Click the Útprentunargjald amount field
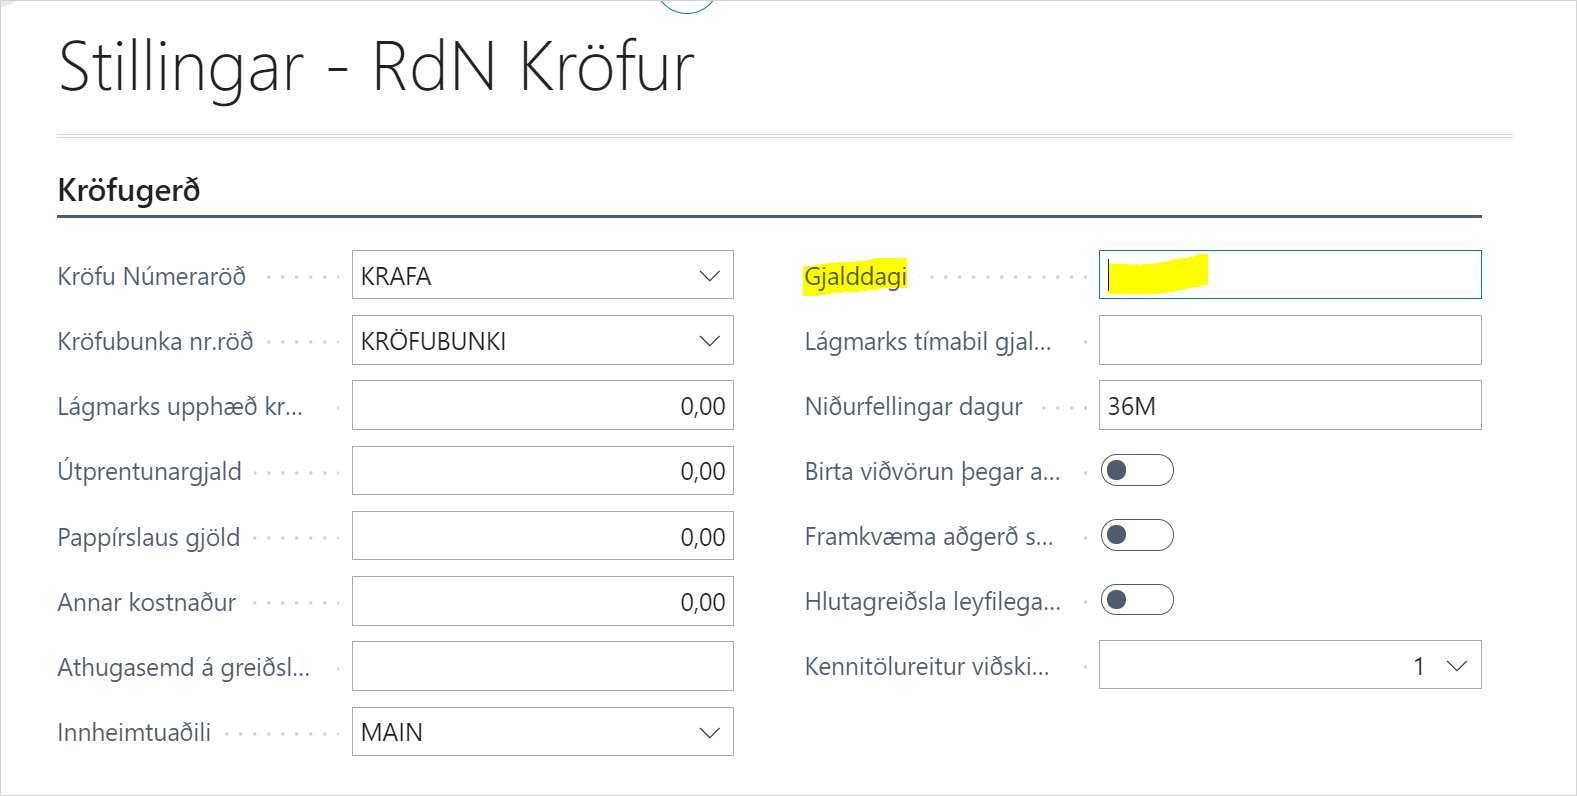 tap(542, 471)
